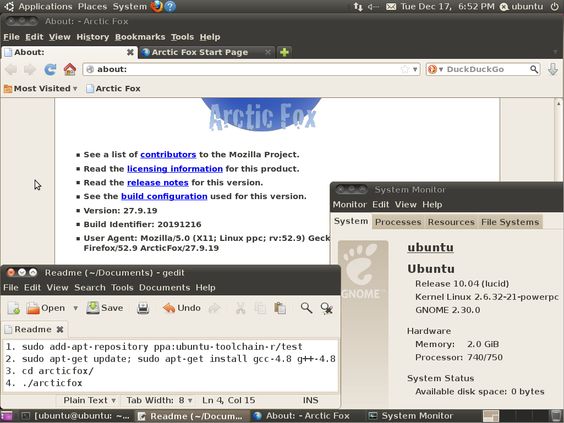Open the contributors link
This screenshot has height=423, width=564.
click(168, 155)
